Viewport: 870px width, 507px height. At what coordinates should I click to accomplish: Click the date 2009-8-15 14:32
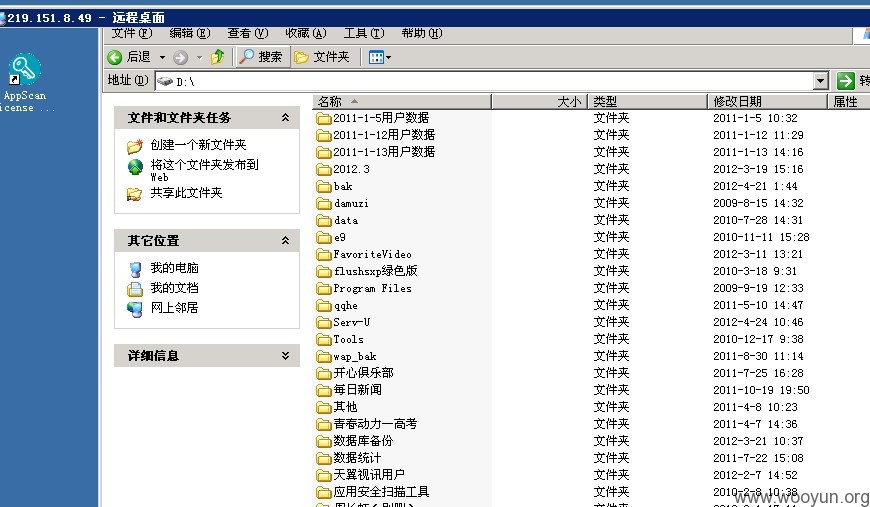[x=758, y=203]
